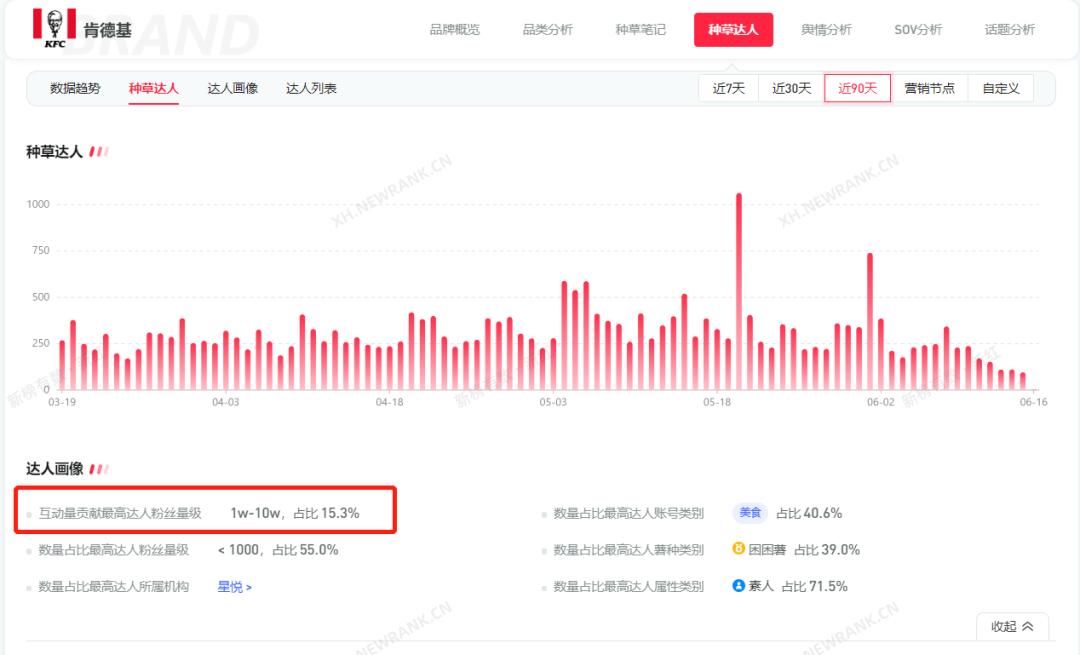
Task: Open the 达人画像 sub-tab
Action: (x=232, y=88)
